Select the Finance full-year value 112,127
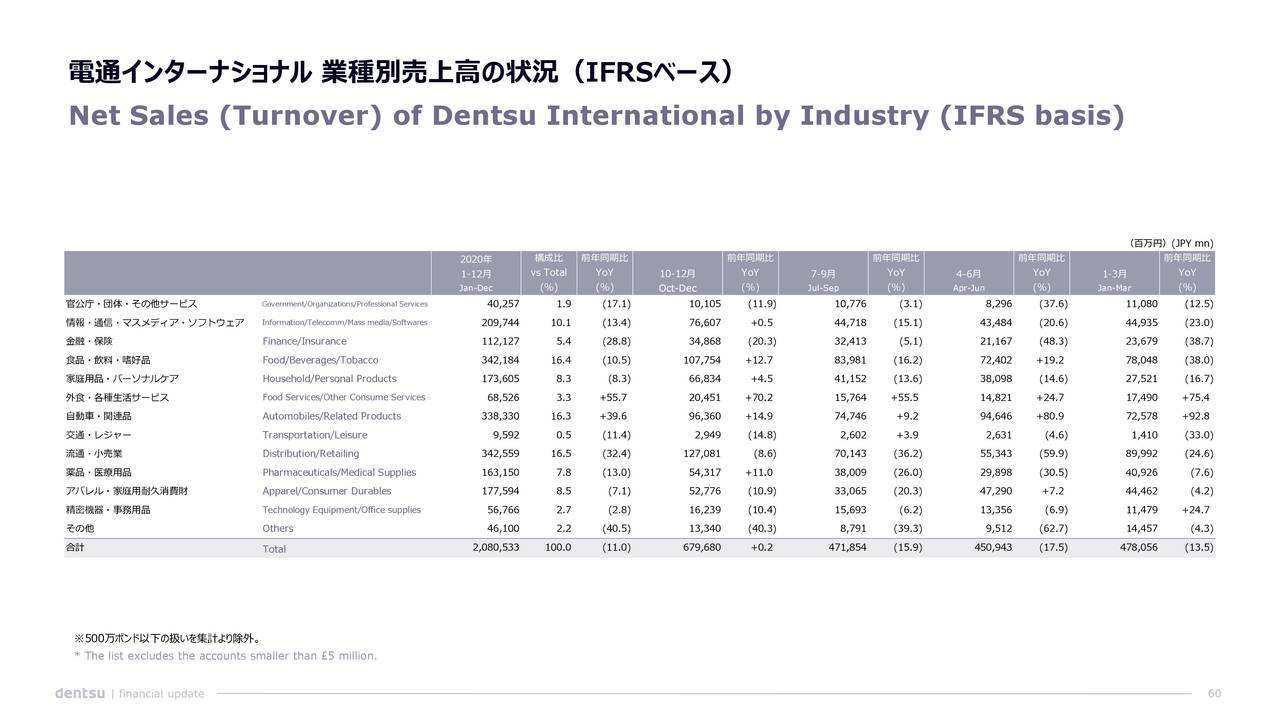This screenshot has height=720, width=1280. pos(500,341)
